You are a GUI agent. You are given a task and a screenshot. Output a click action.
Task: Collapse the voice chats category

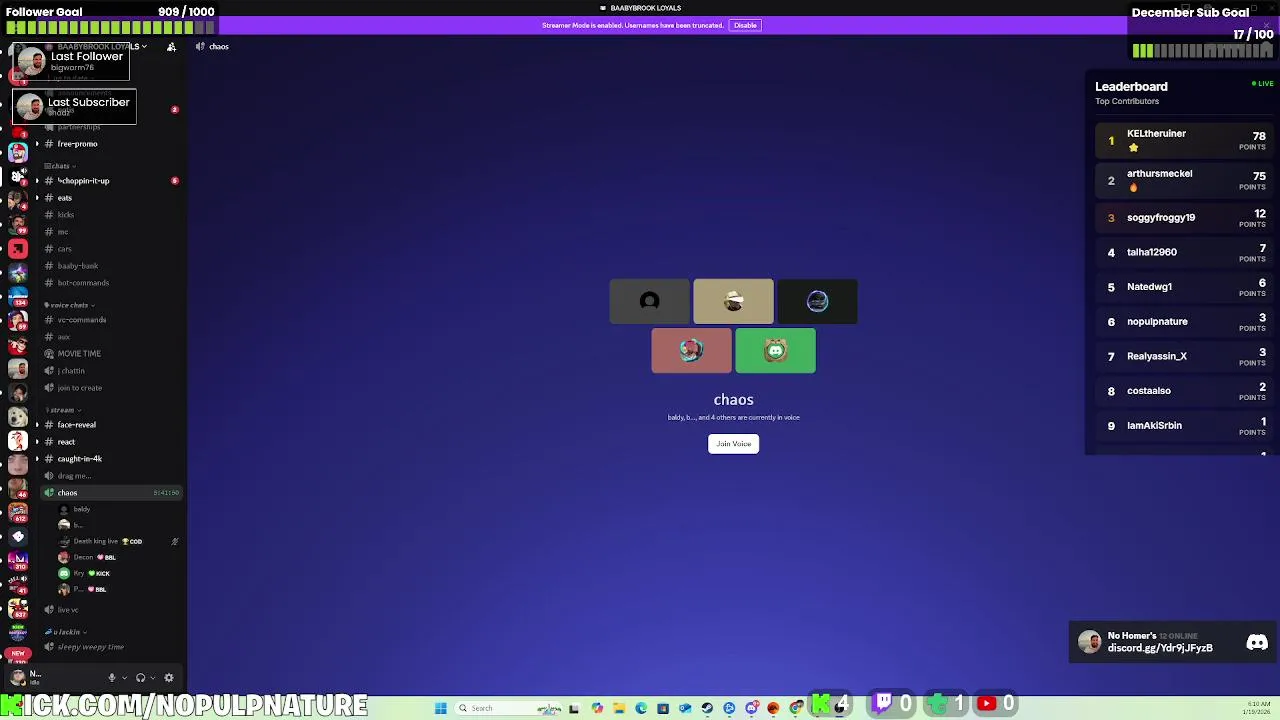pos(69,305)
